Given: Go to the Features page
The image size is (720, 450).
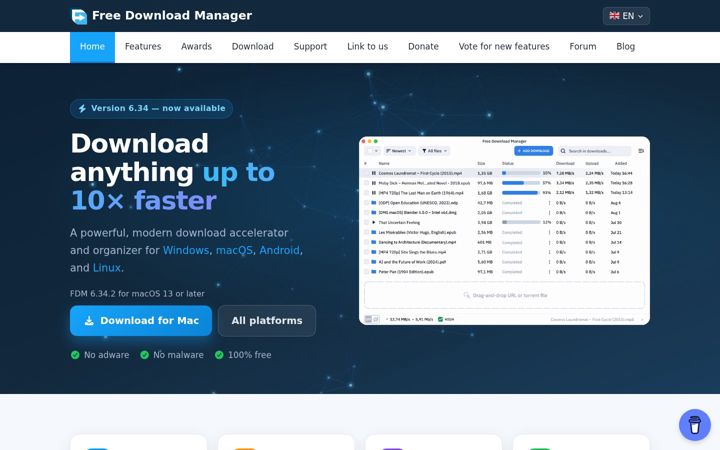Looking at the screenshot, I should pos(143,47).
